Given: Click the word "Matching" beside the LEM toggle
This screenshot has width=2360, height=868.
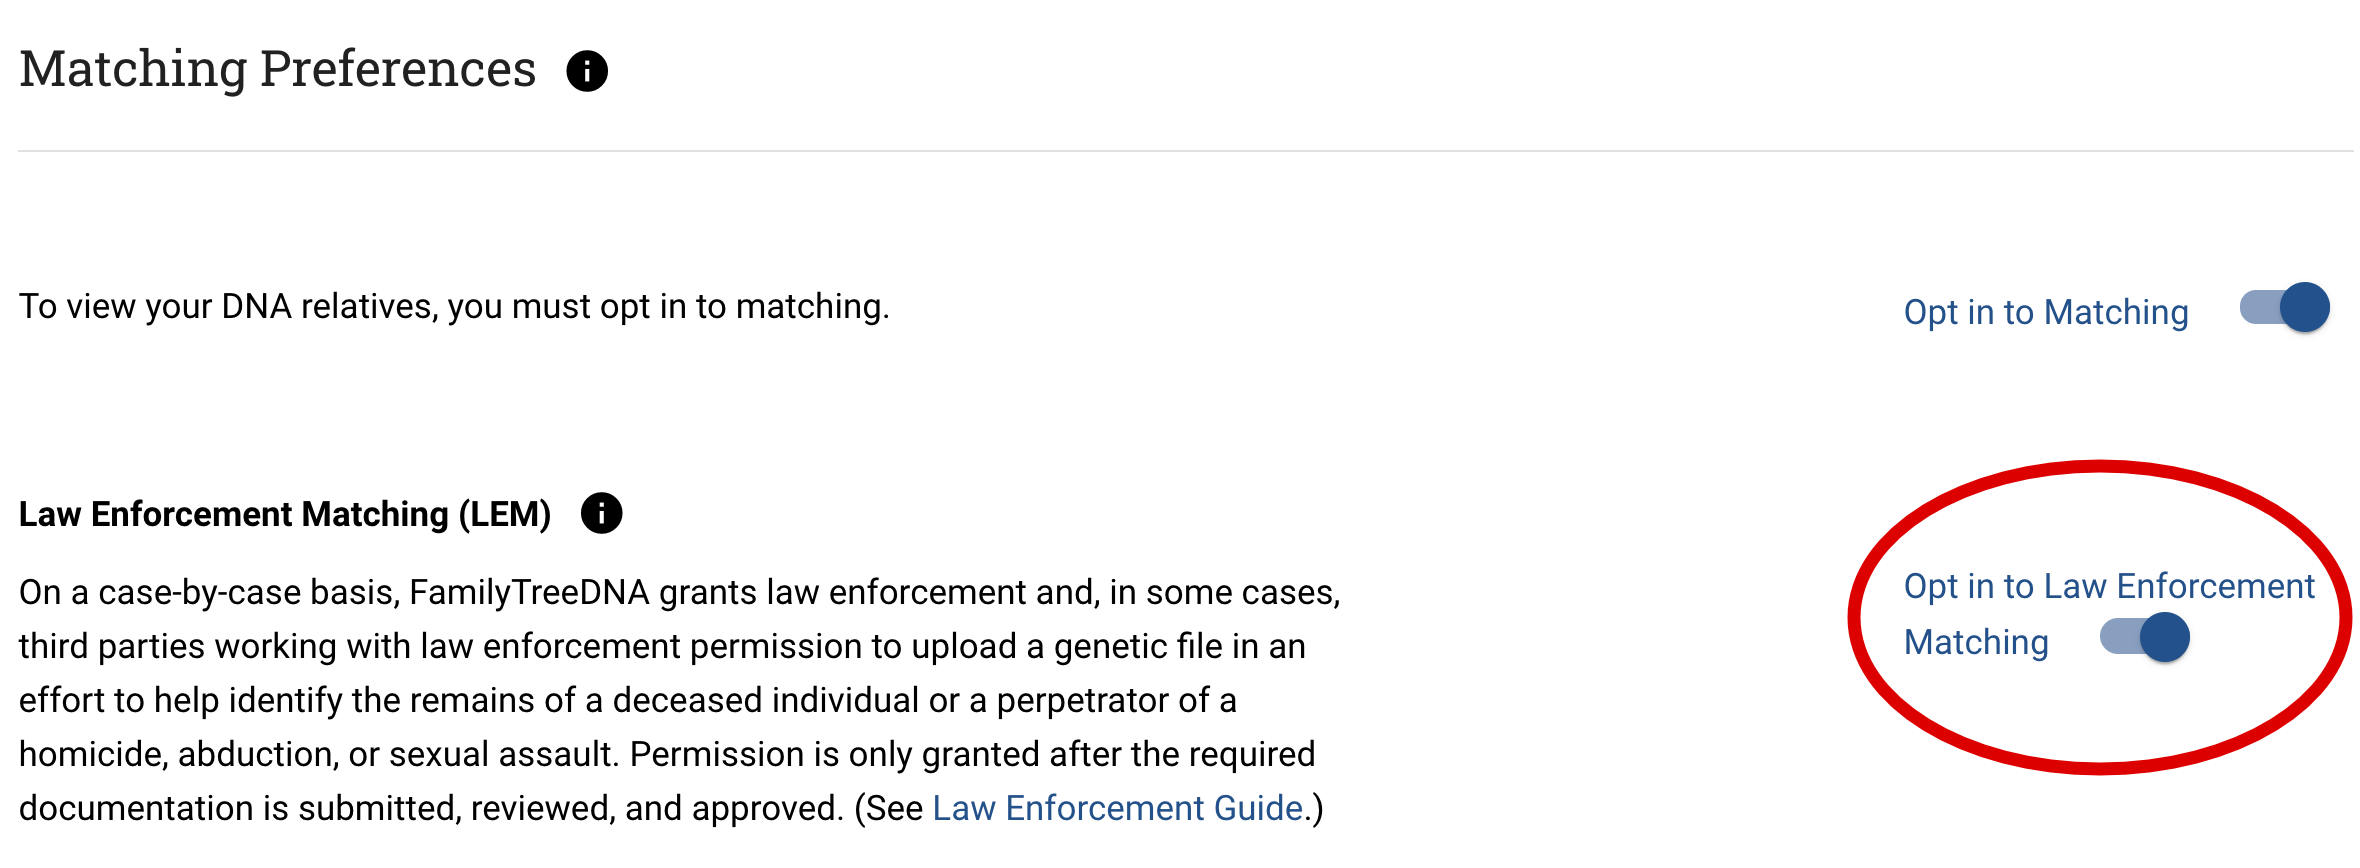Looking at the screenshot, I should point(1976,642).
